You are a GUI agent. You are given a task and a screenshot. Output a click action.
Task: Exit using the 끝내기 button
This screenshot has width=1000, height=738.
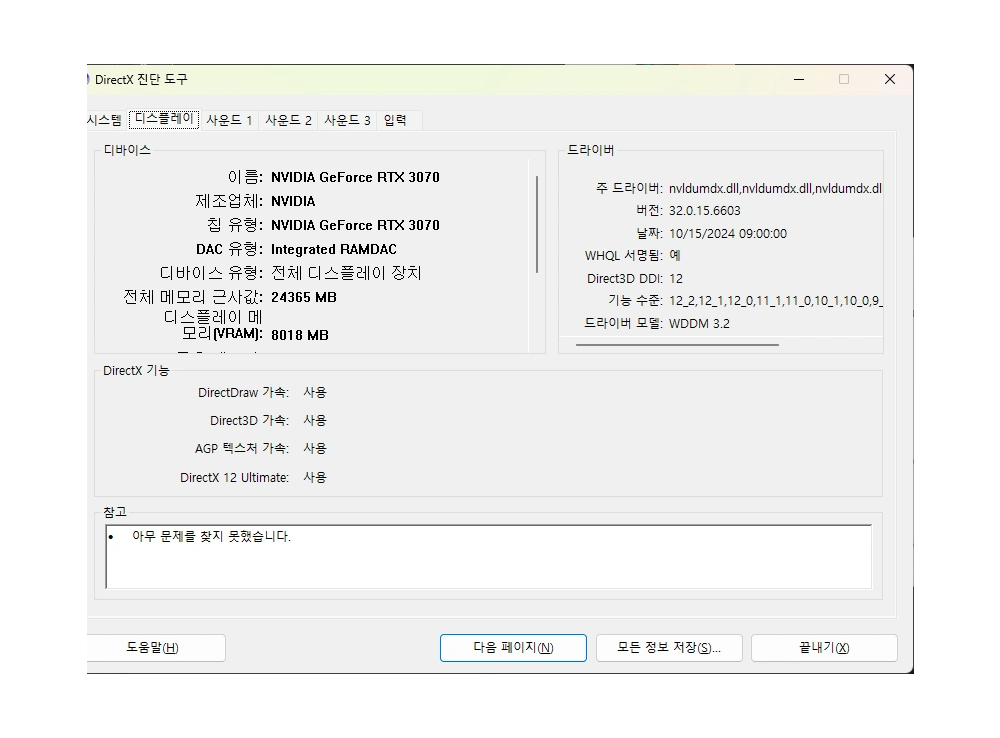coord(824,648)
